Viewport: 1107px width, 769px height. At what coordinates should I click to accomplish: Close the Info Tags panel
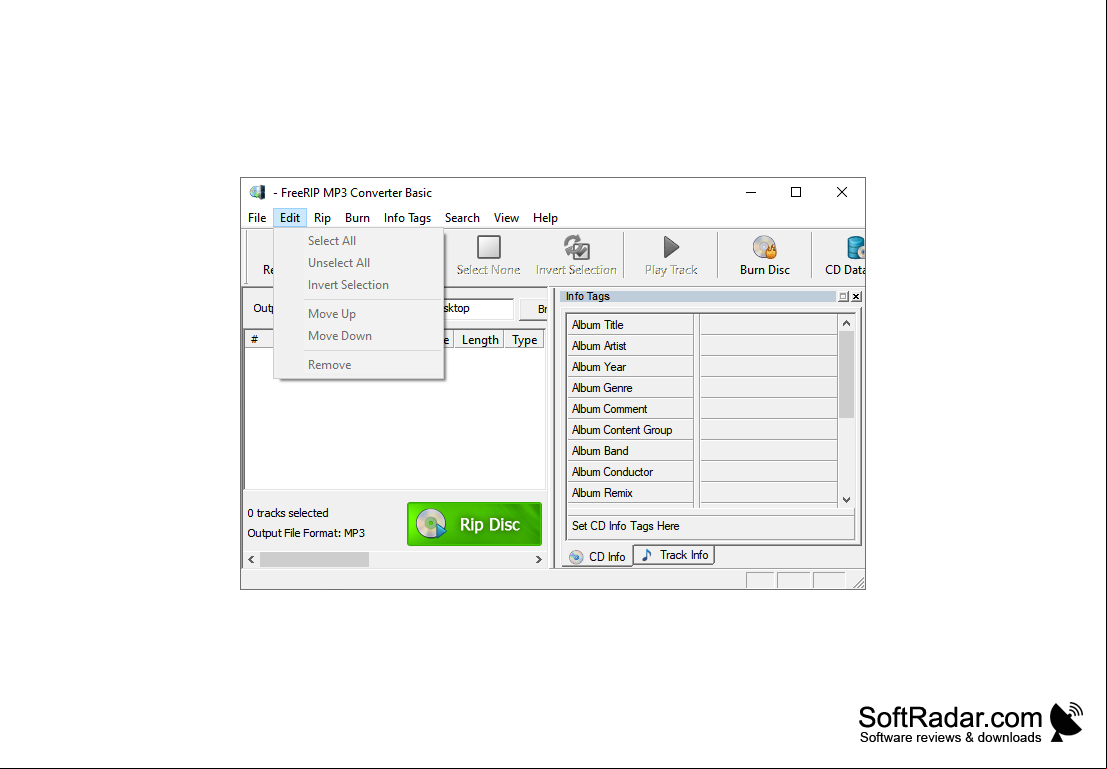tap(856, 297)
